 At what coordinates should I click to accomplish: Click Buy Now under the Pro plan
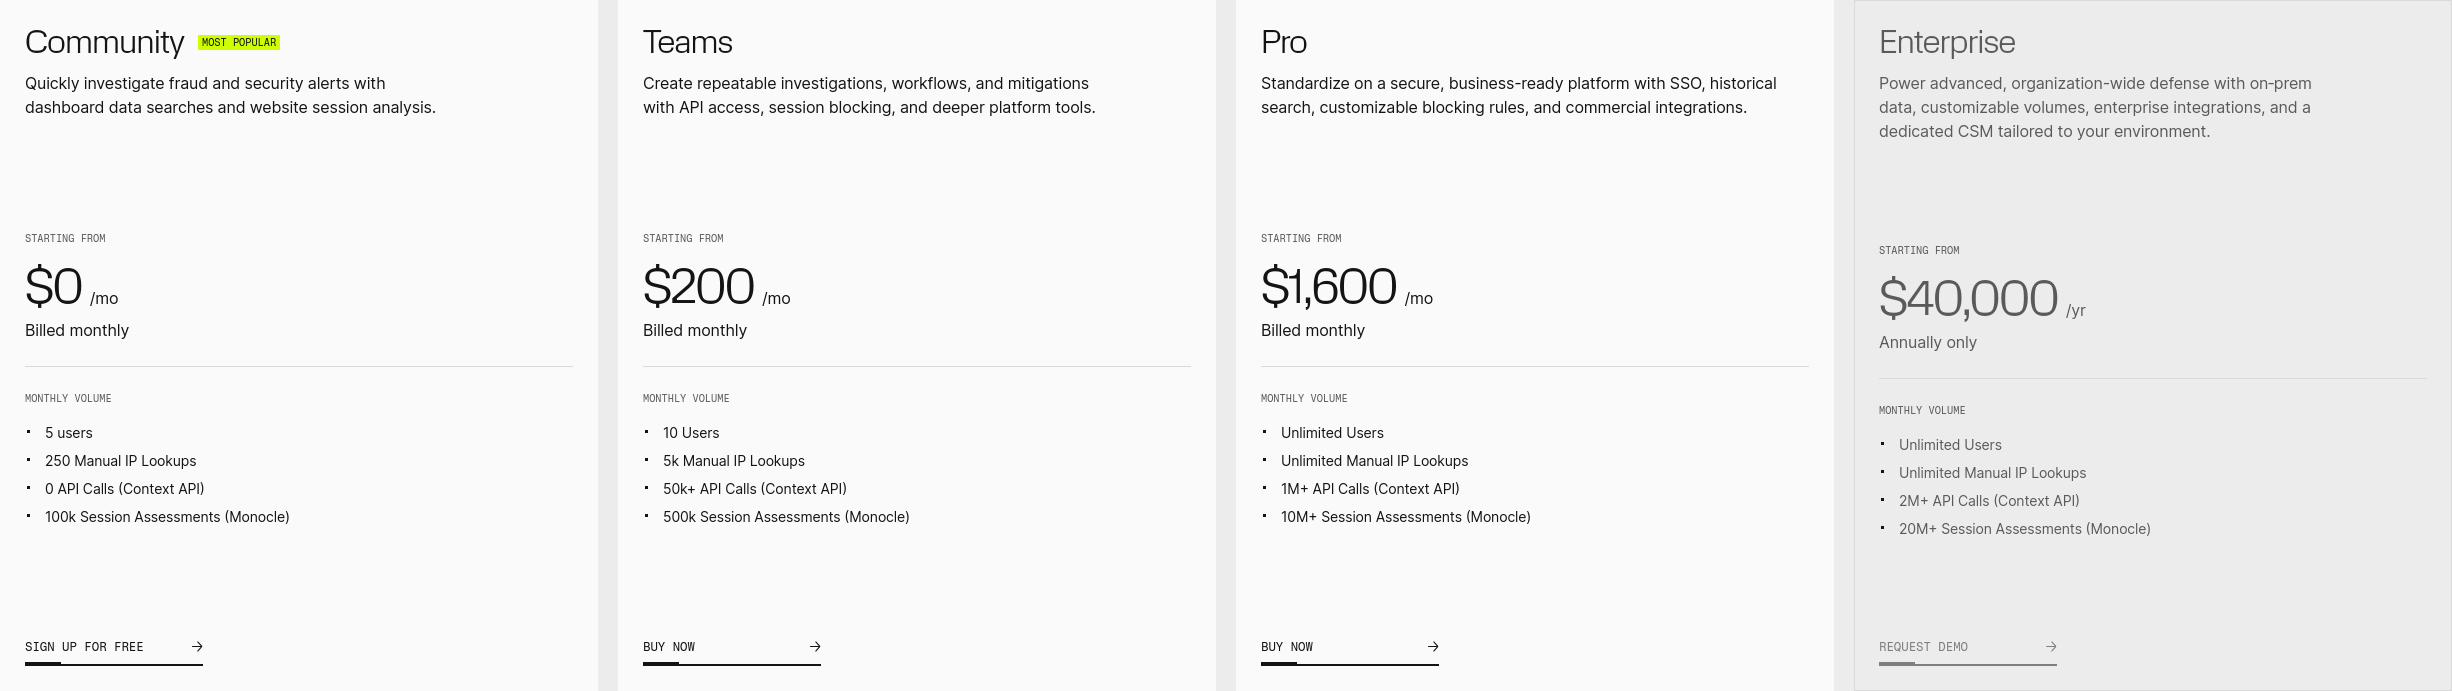click(1287, 647)
